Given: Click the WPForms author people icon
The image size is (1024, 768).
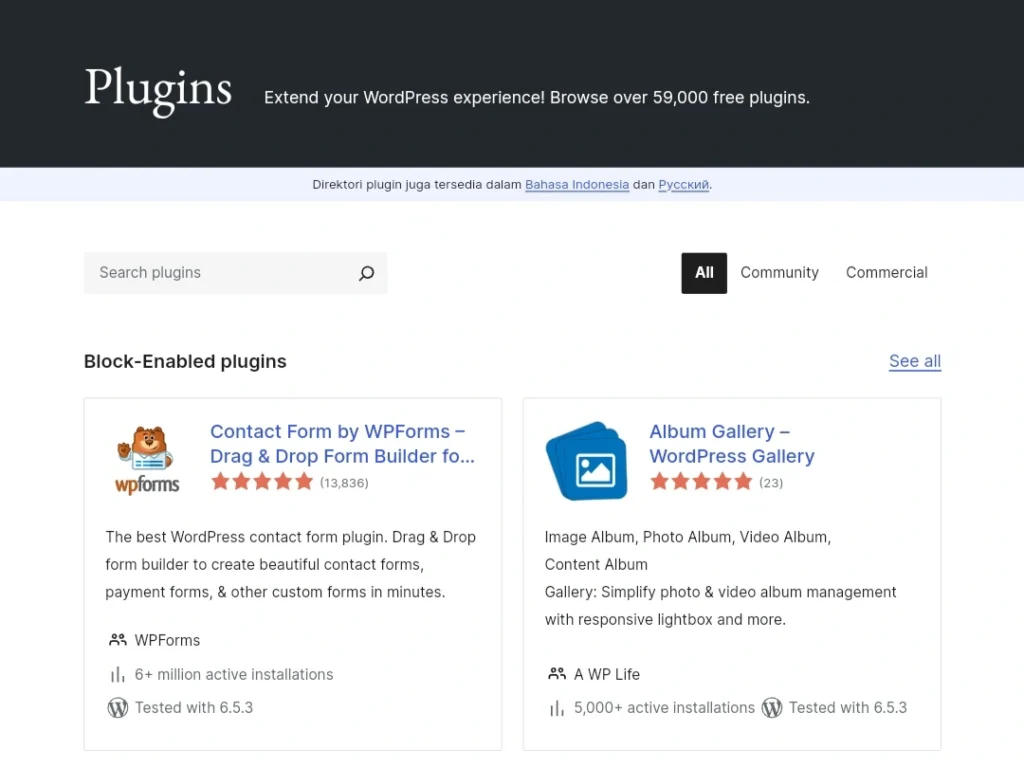Looking at the screenshot, I should [118, 640].
